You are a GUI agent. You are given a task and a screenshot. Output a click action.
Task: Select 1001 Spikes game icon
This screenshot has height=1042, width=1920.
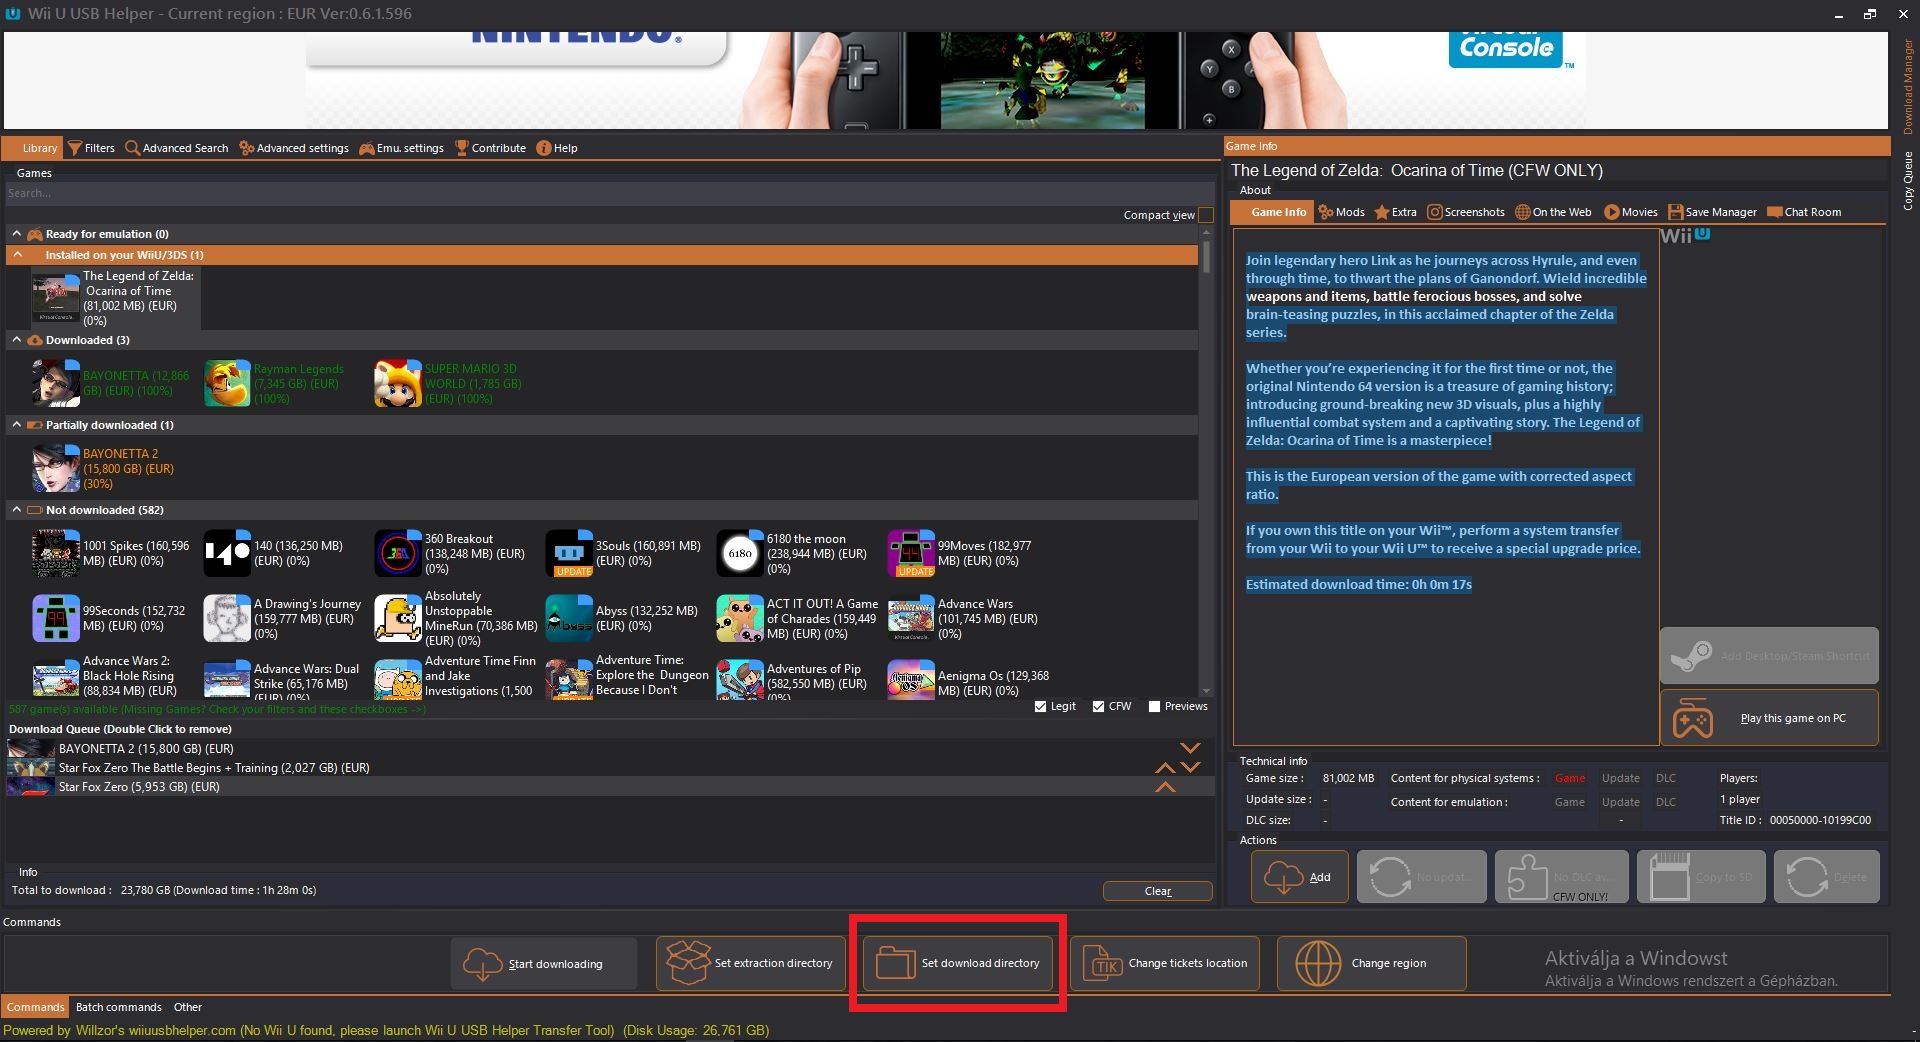coord(56,553)
